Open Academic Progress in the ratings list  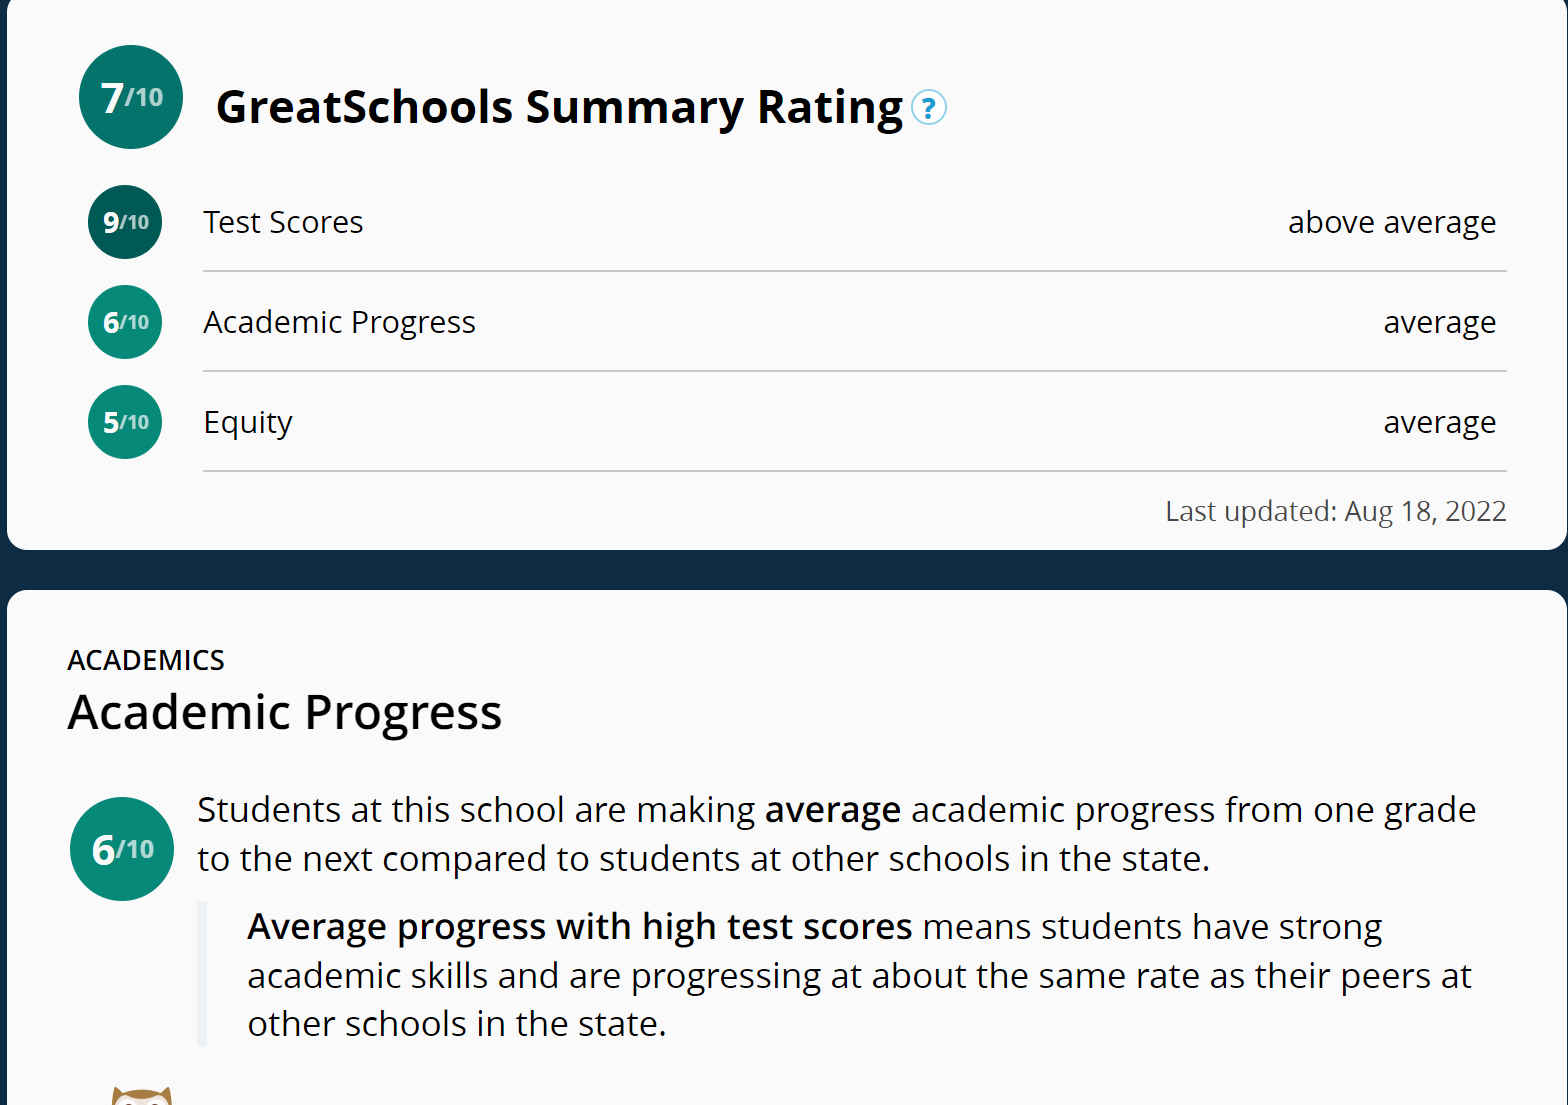tap(339, 322)
